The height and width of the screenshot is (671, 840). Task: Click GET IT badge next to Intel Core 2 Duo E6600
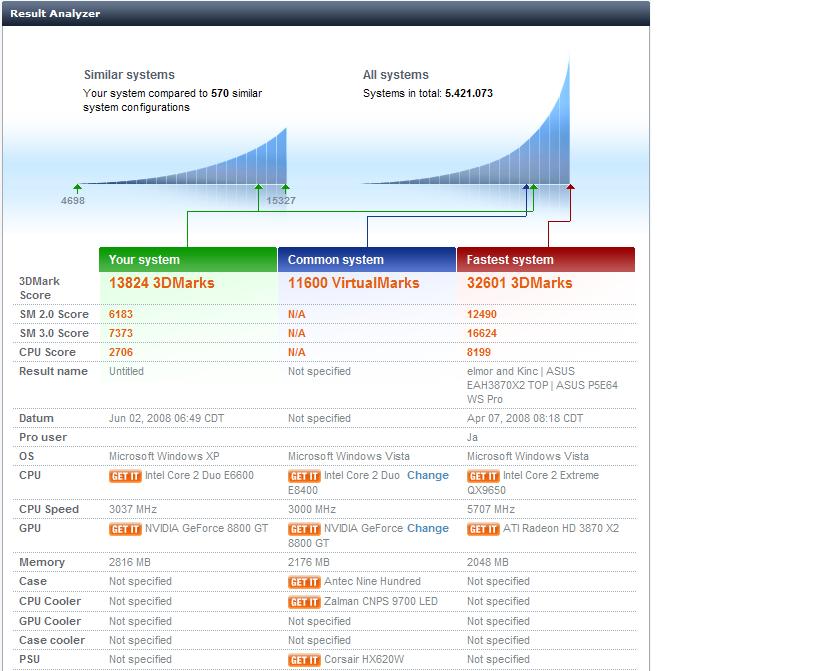[125, 476]
